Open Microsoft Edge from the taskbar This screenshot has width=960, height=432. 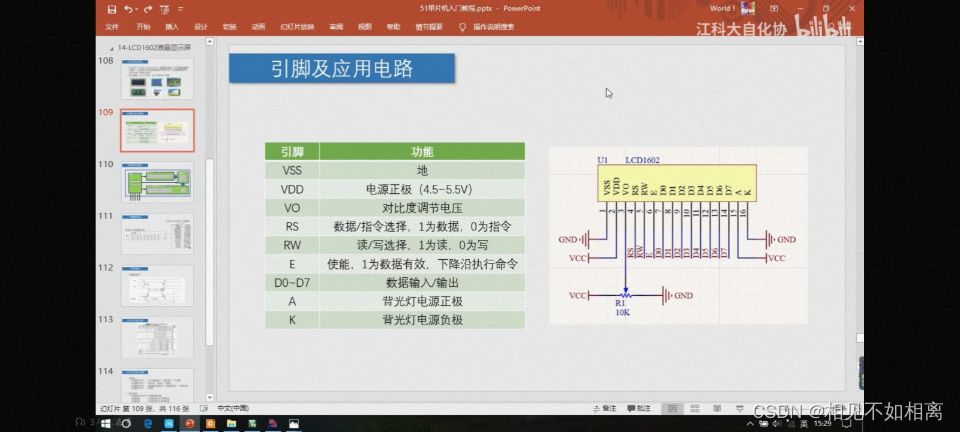148,423
